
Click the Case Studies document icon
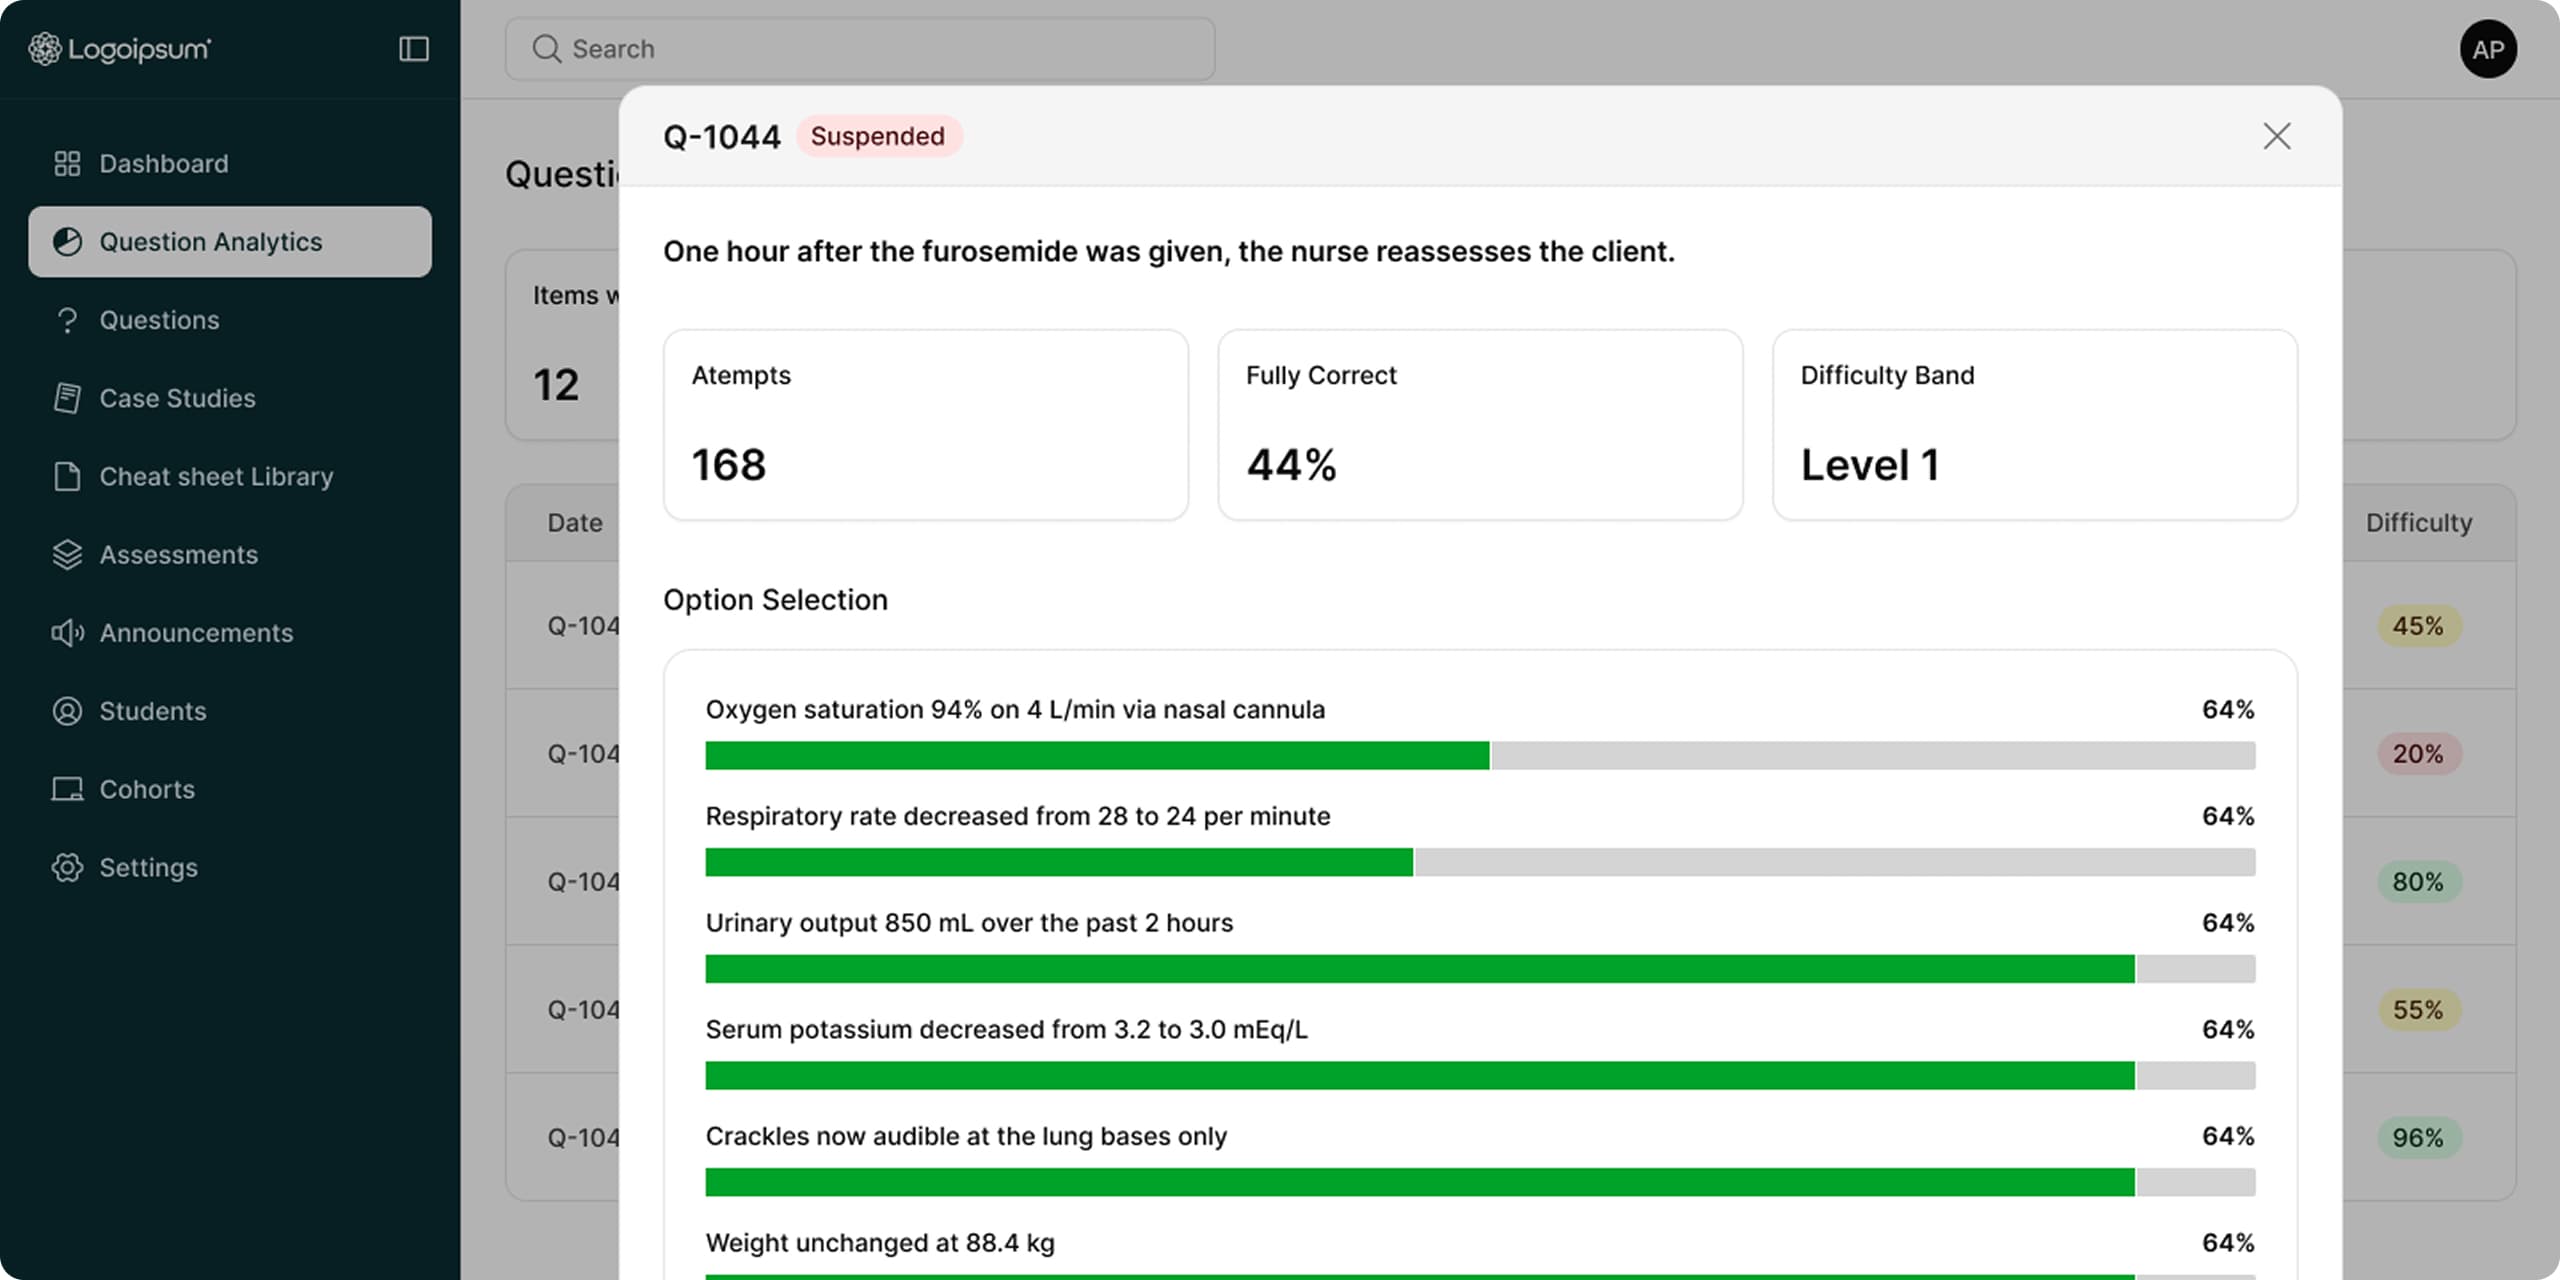coord(67,398)
